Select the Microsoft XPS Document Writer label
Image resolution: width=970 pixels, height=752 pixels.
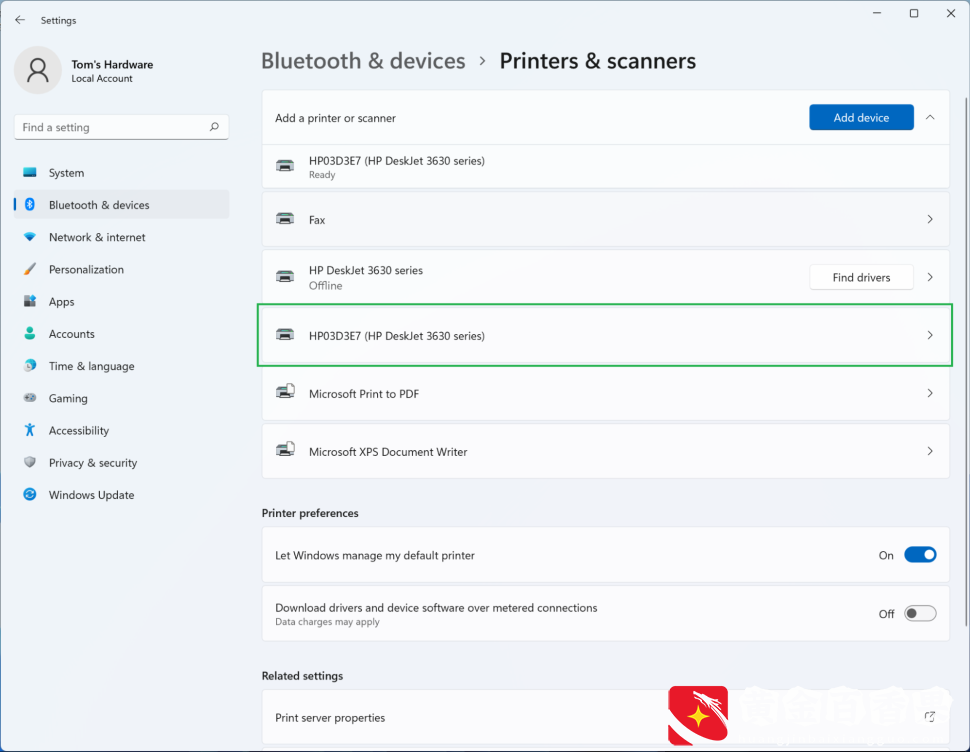388,452
